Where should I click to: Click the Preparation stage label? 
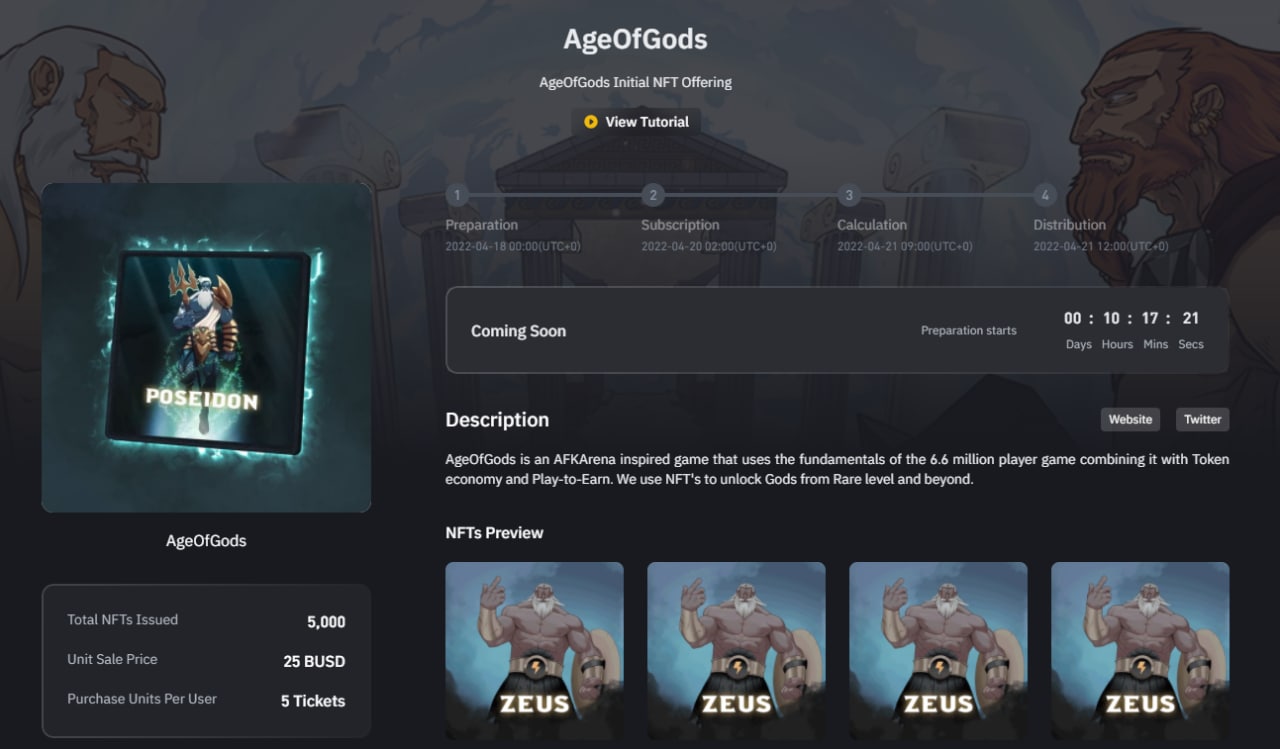click(482, 225)
